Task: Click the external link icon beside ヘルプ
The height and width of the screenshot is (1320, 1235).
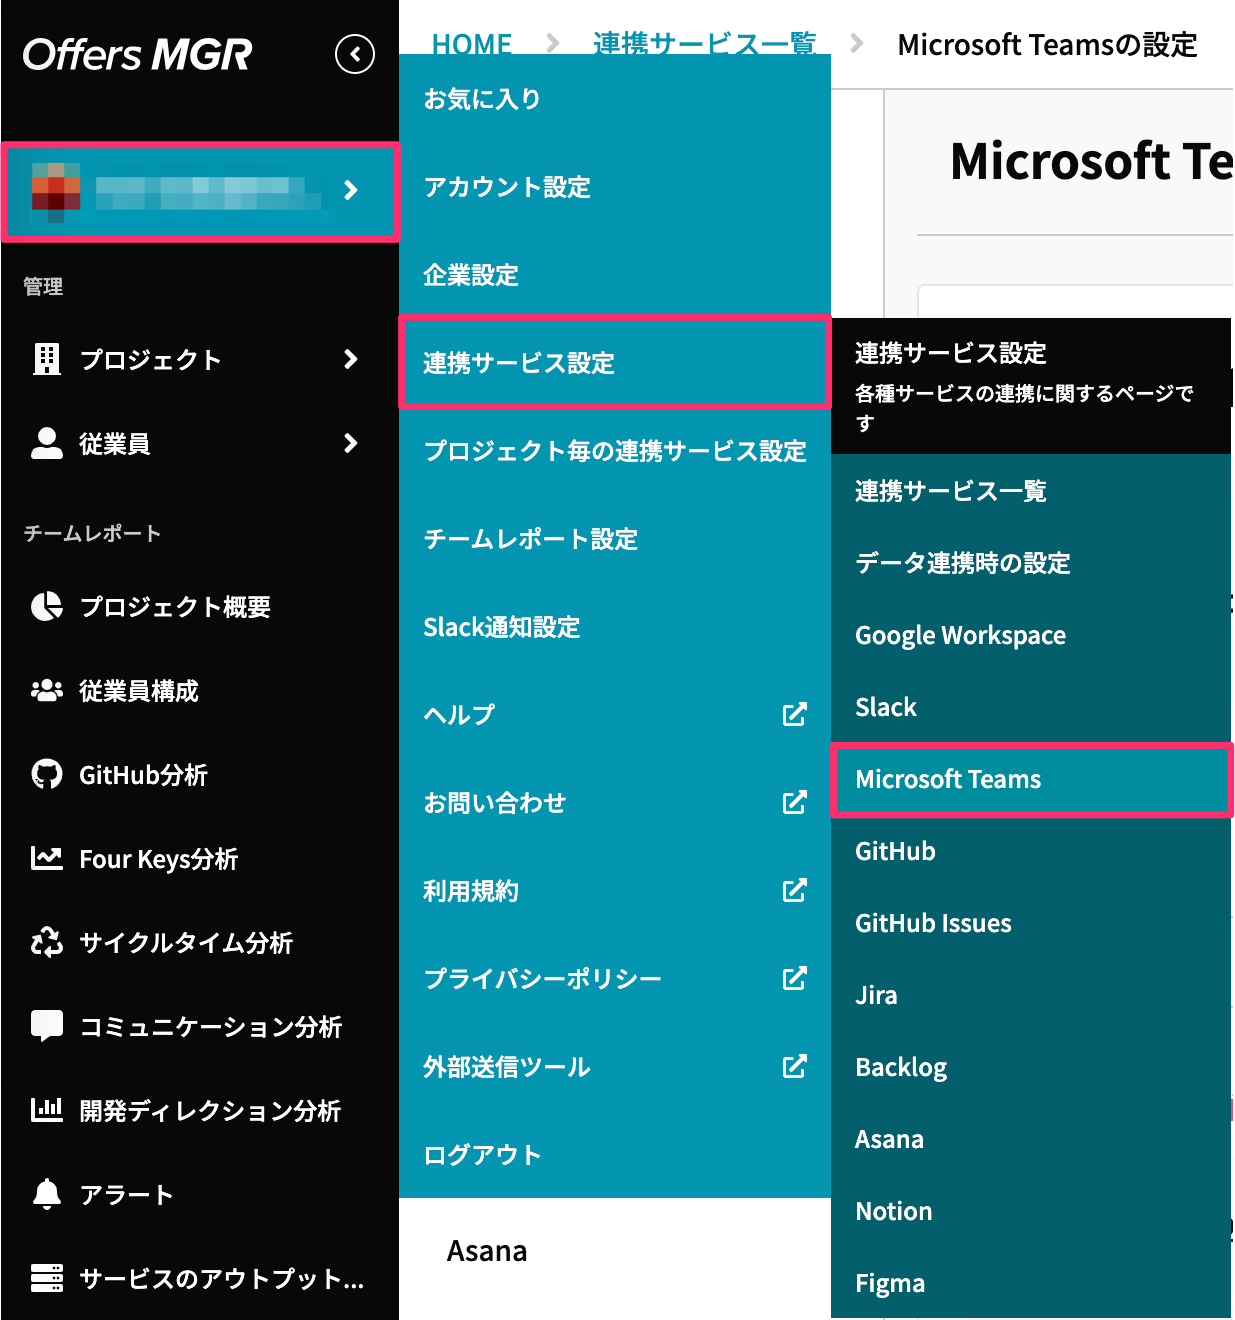Action: pos(794,714)
